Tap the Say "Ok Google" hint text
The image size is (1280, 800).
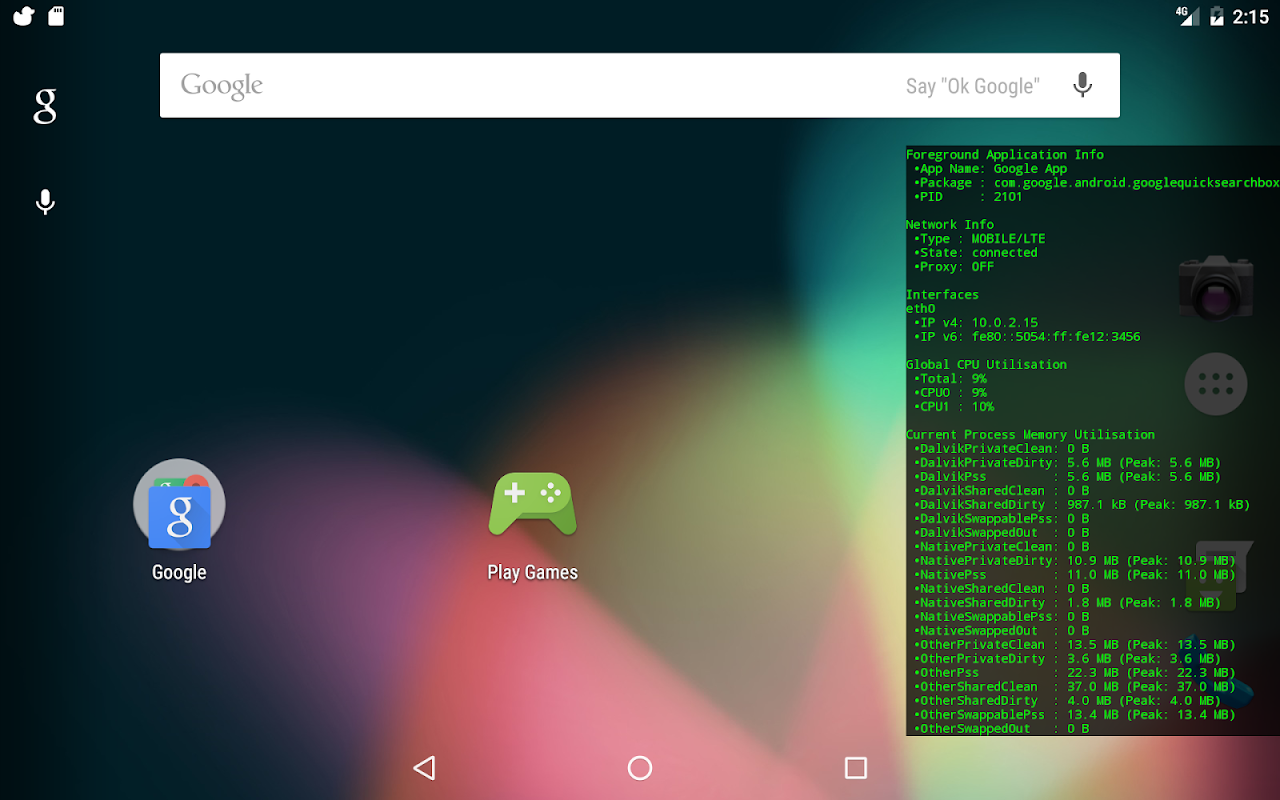point(973,86)
